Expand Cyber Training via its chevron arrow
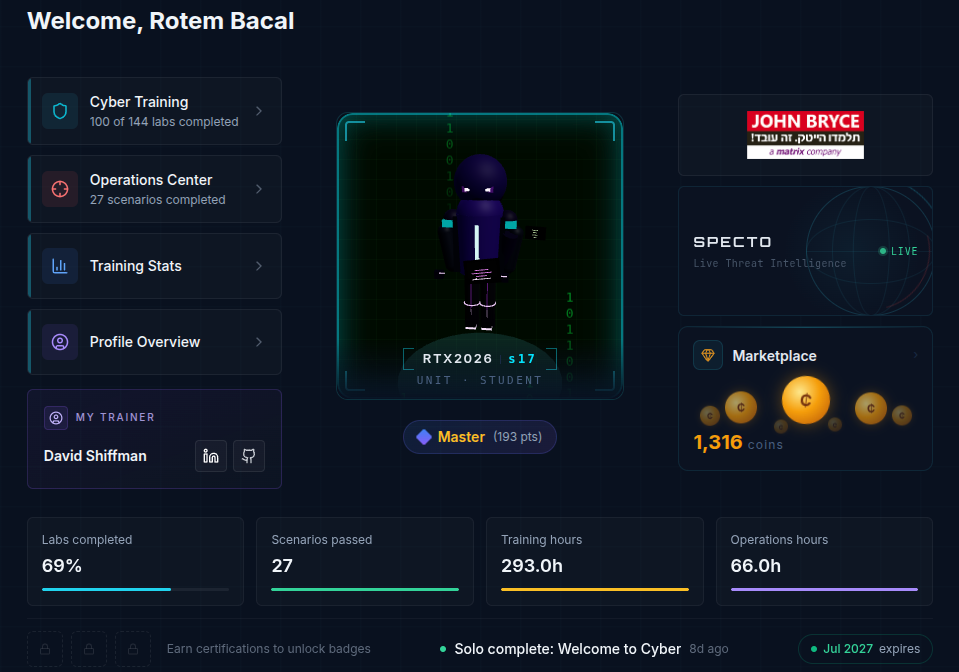959x672 pixels. coord(259,111)
